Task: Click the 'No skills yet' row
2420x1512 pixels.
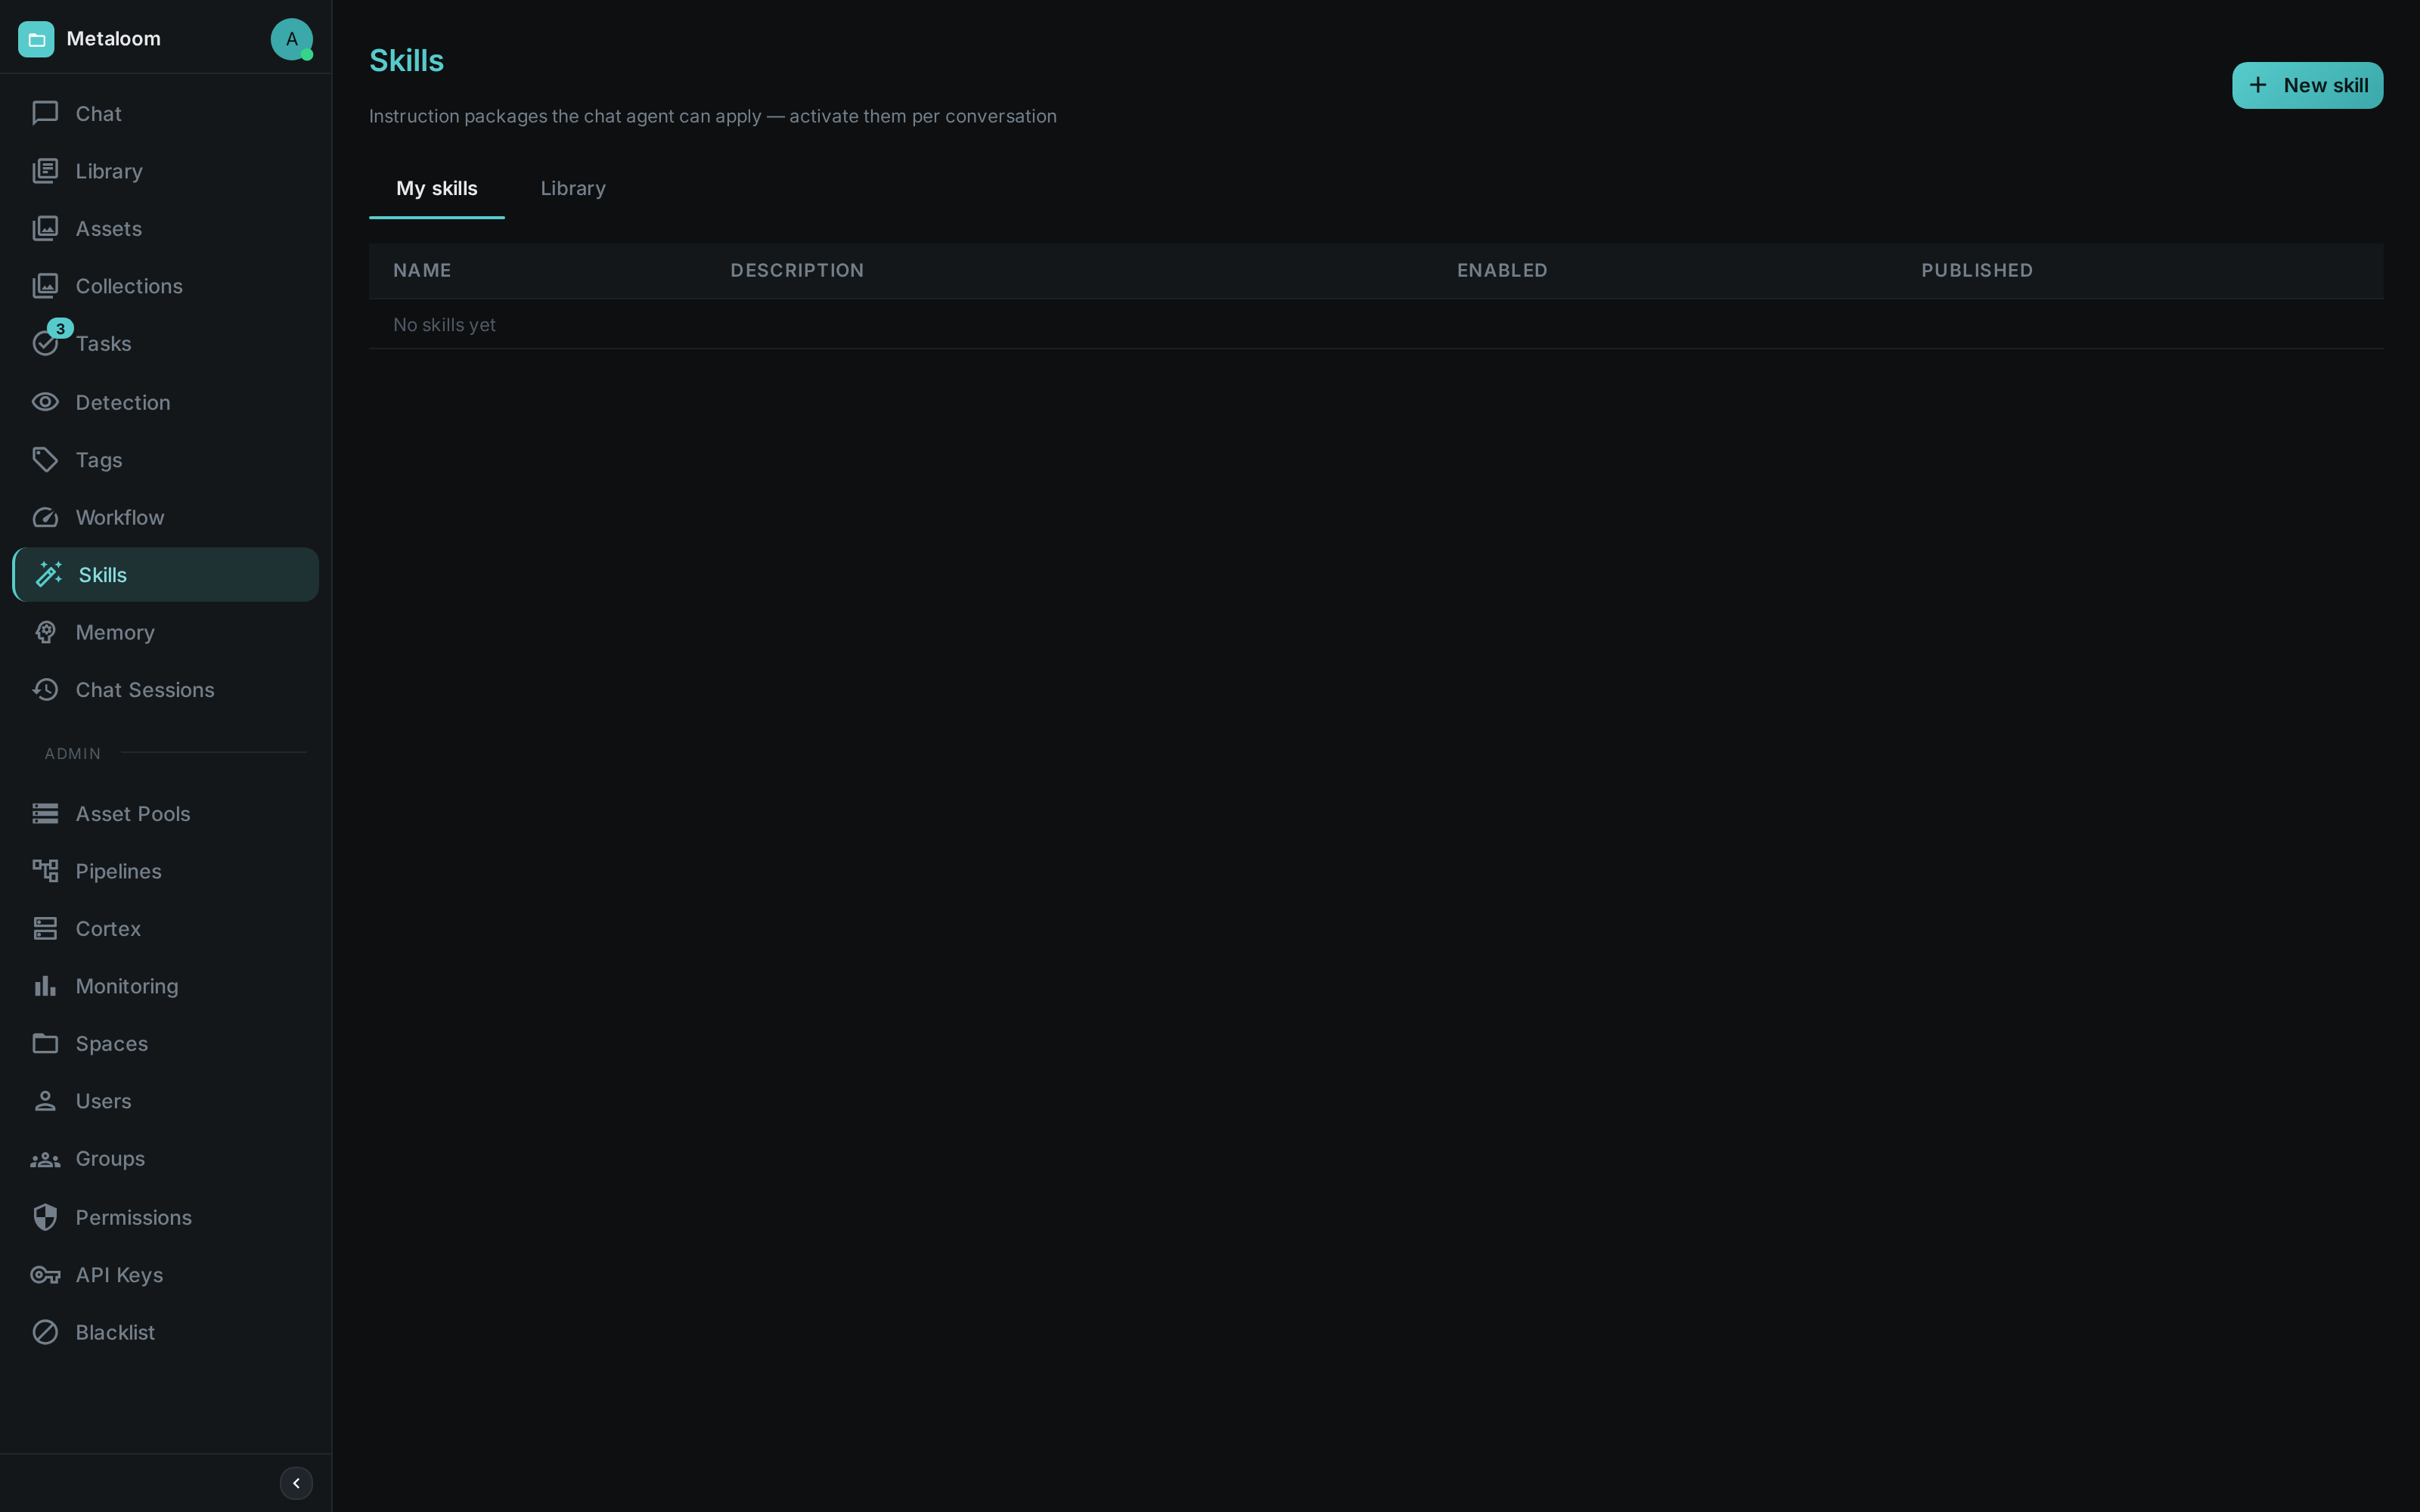Action: click(x=1376, y=324)
